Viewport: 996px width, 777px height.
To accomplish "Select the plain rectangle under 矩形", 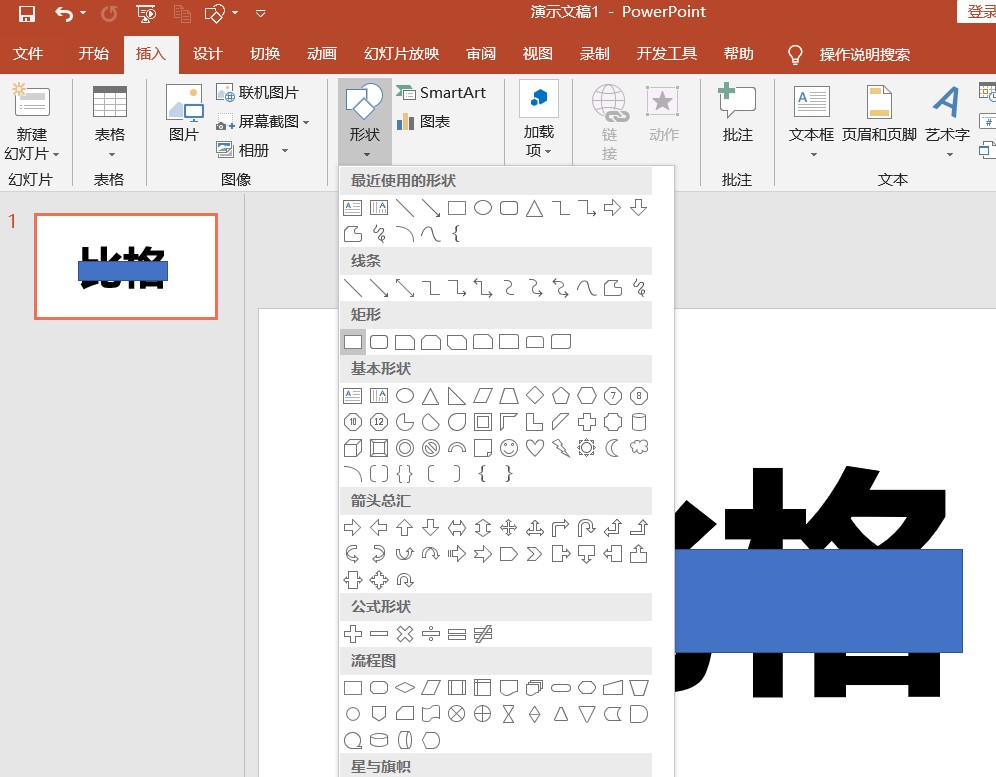I will pos(353,342).
